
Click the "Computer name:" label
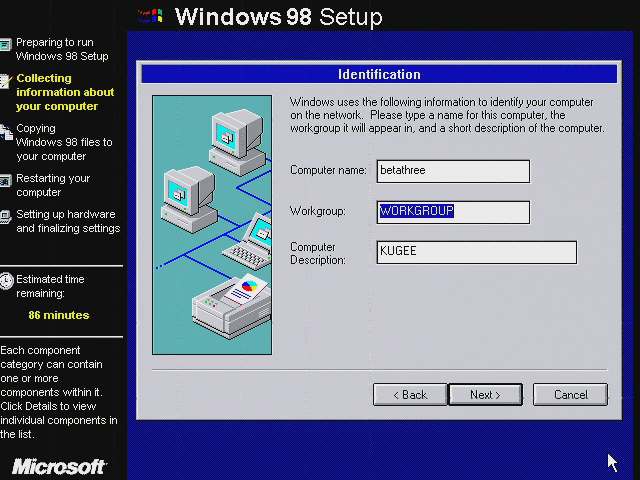[x=328, y=170]
